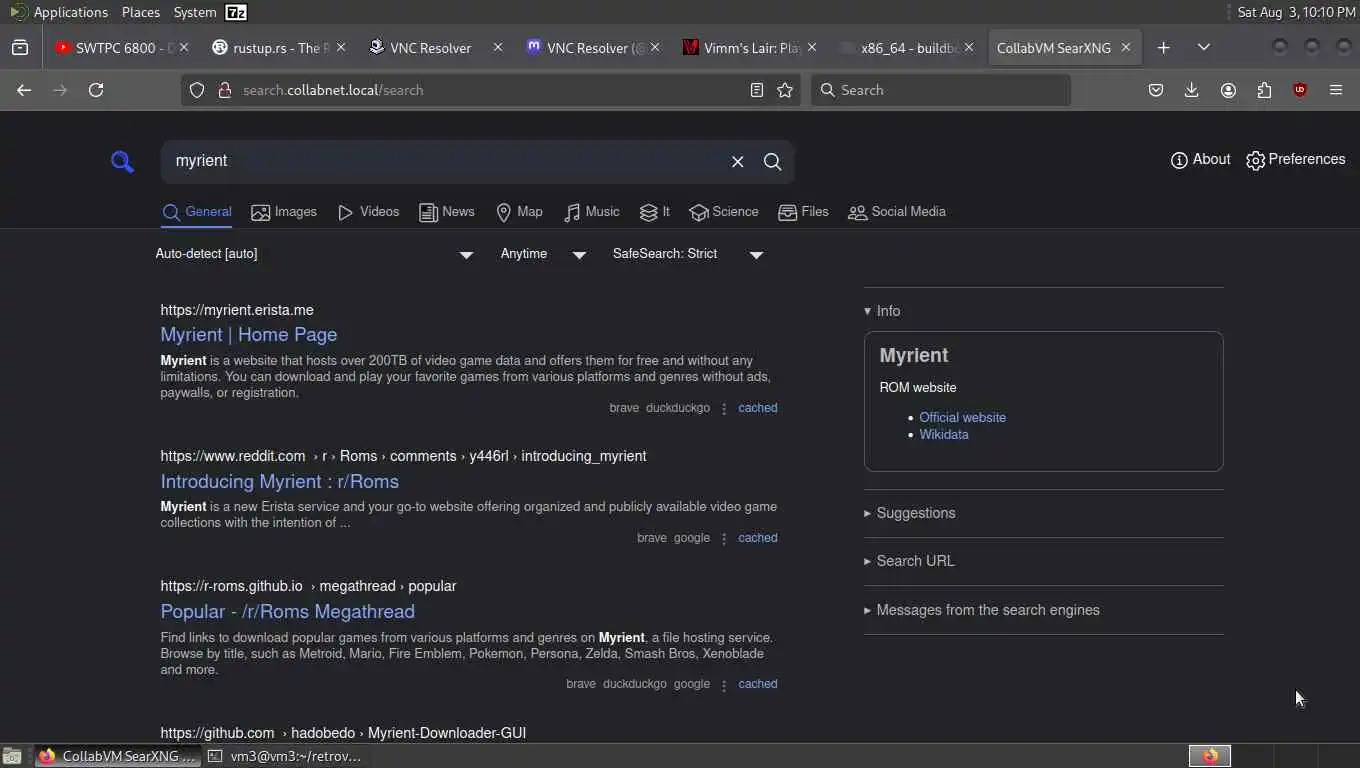
Task: Open Save to Pocket icon
Action: click(1156, 90)
